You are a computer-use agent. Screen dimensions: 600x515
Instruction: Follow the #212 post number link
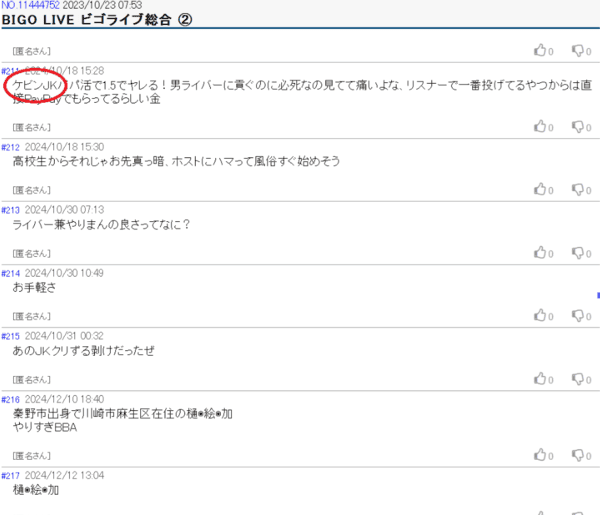point(10,148)
